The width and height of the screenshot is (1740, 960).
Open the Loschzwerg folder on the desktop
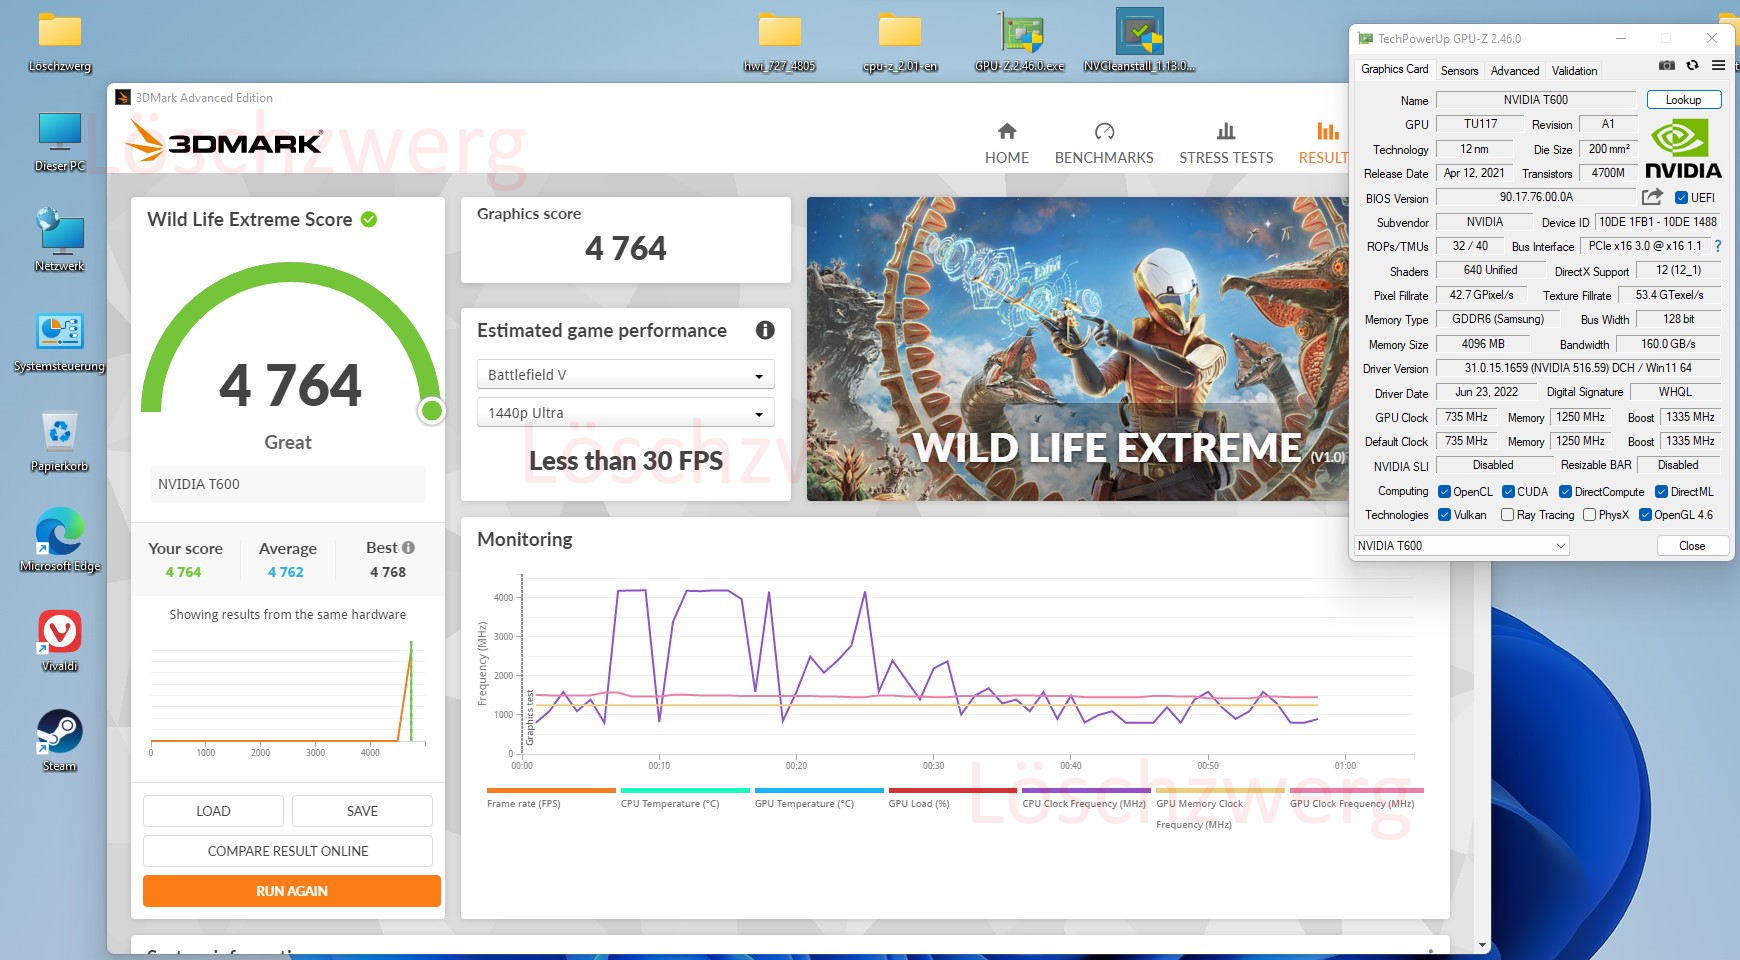pyautogui.click(x=60, y=43)
